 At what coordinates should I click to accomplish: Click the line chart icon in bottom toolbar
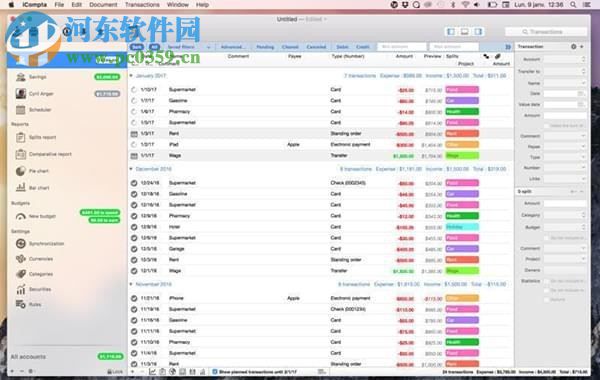pyautogui.click(x=152, y=372)
